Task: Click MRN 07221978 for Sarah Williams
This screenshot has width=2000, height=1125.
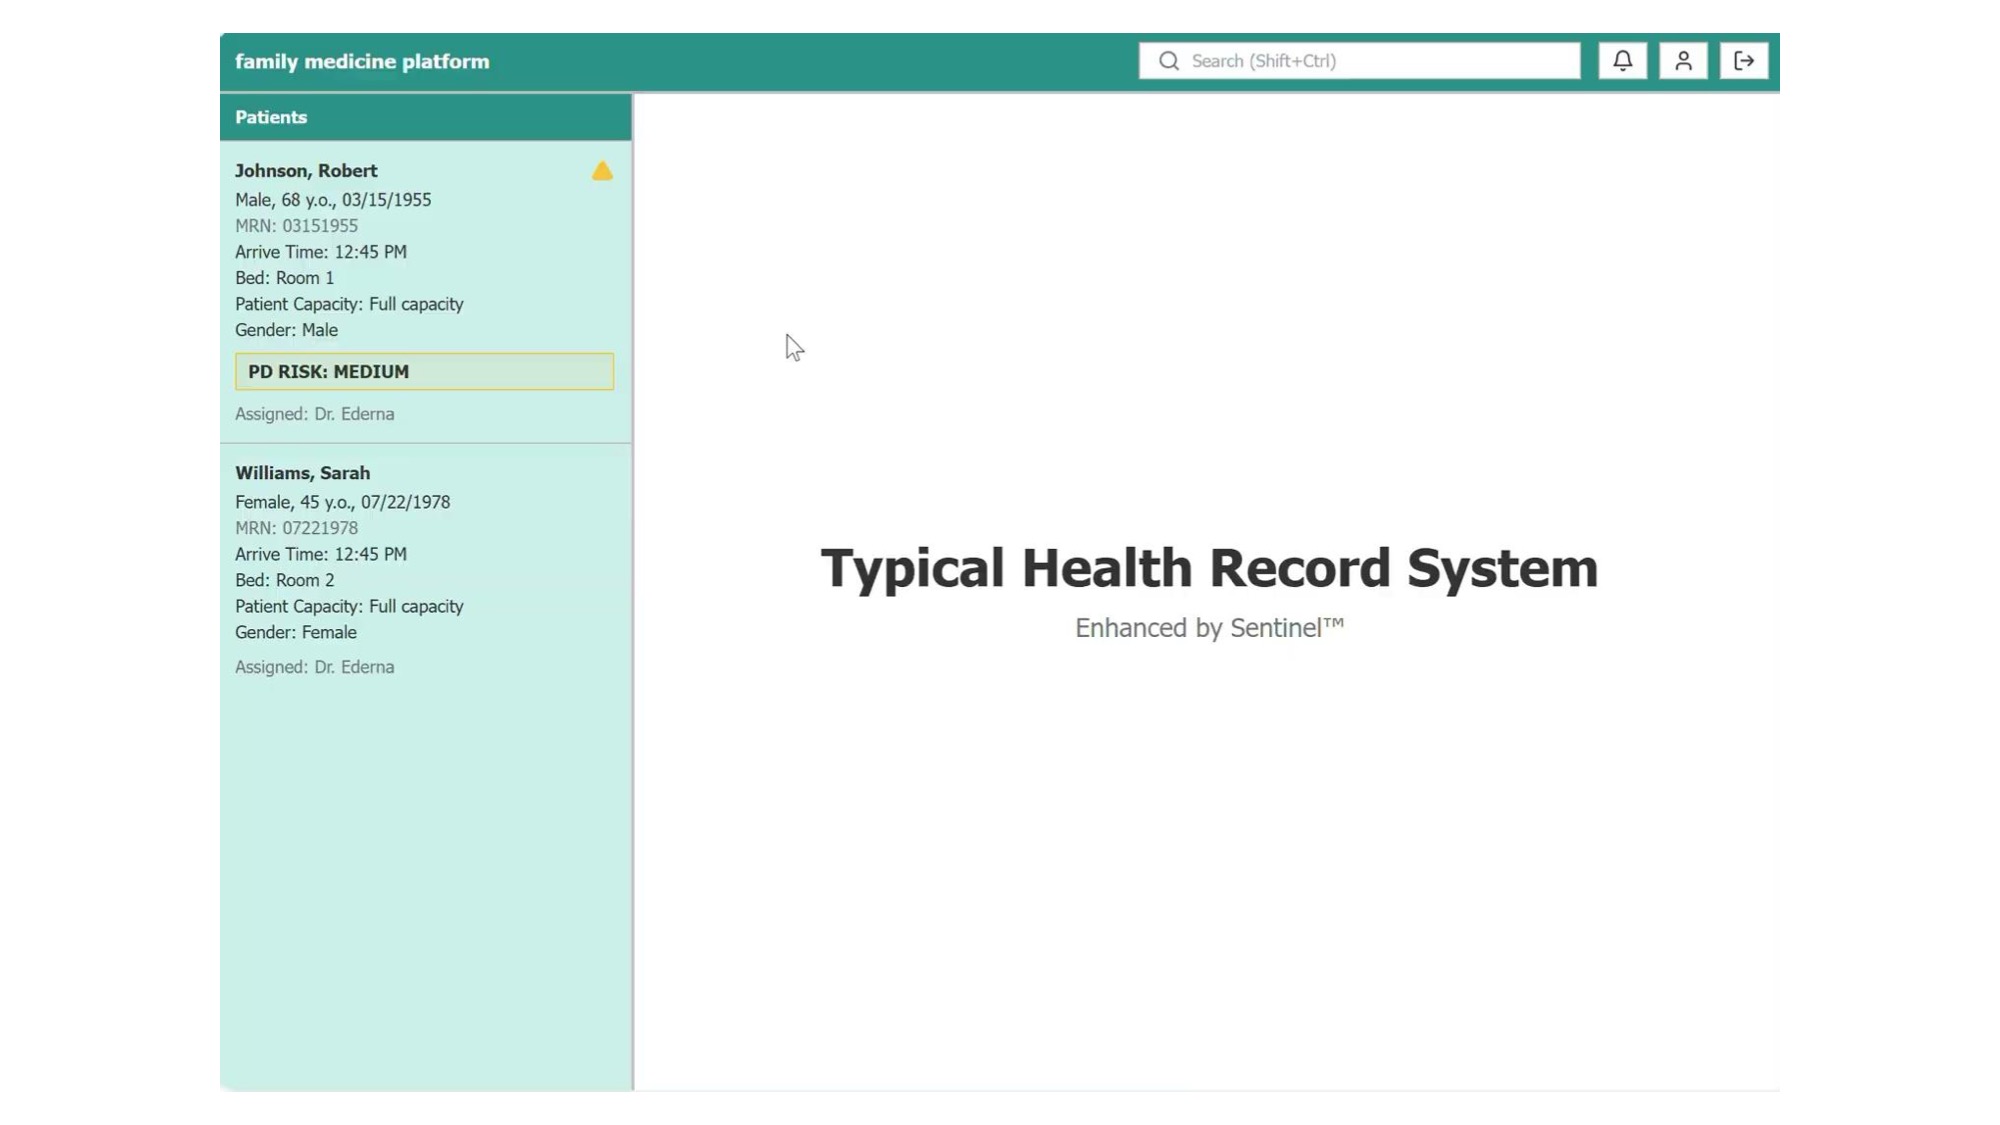Action: pos(296,528)
